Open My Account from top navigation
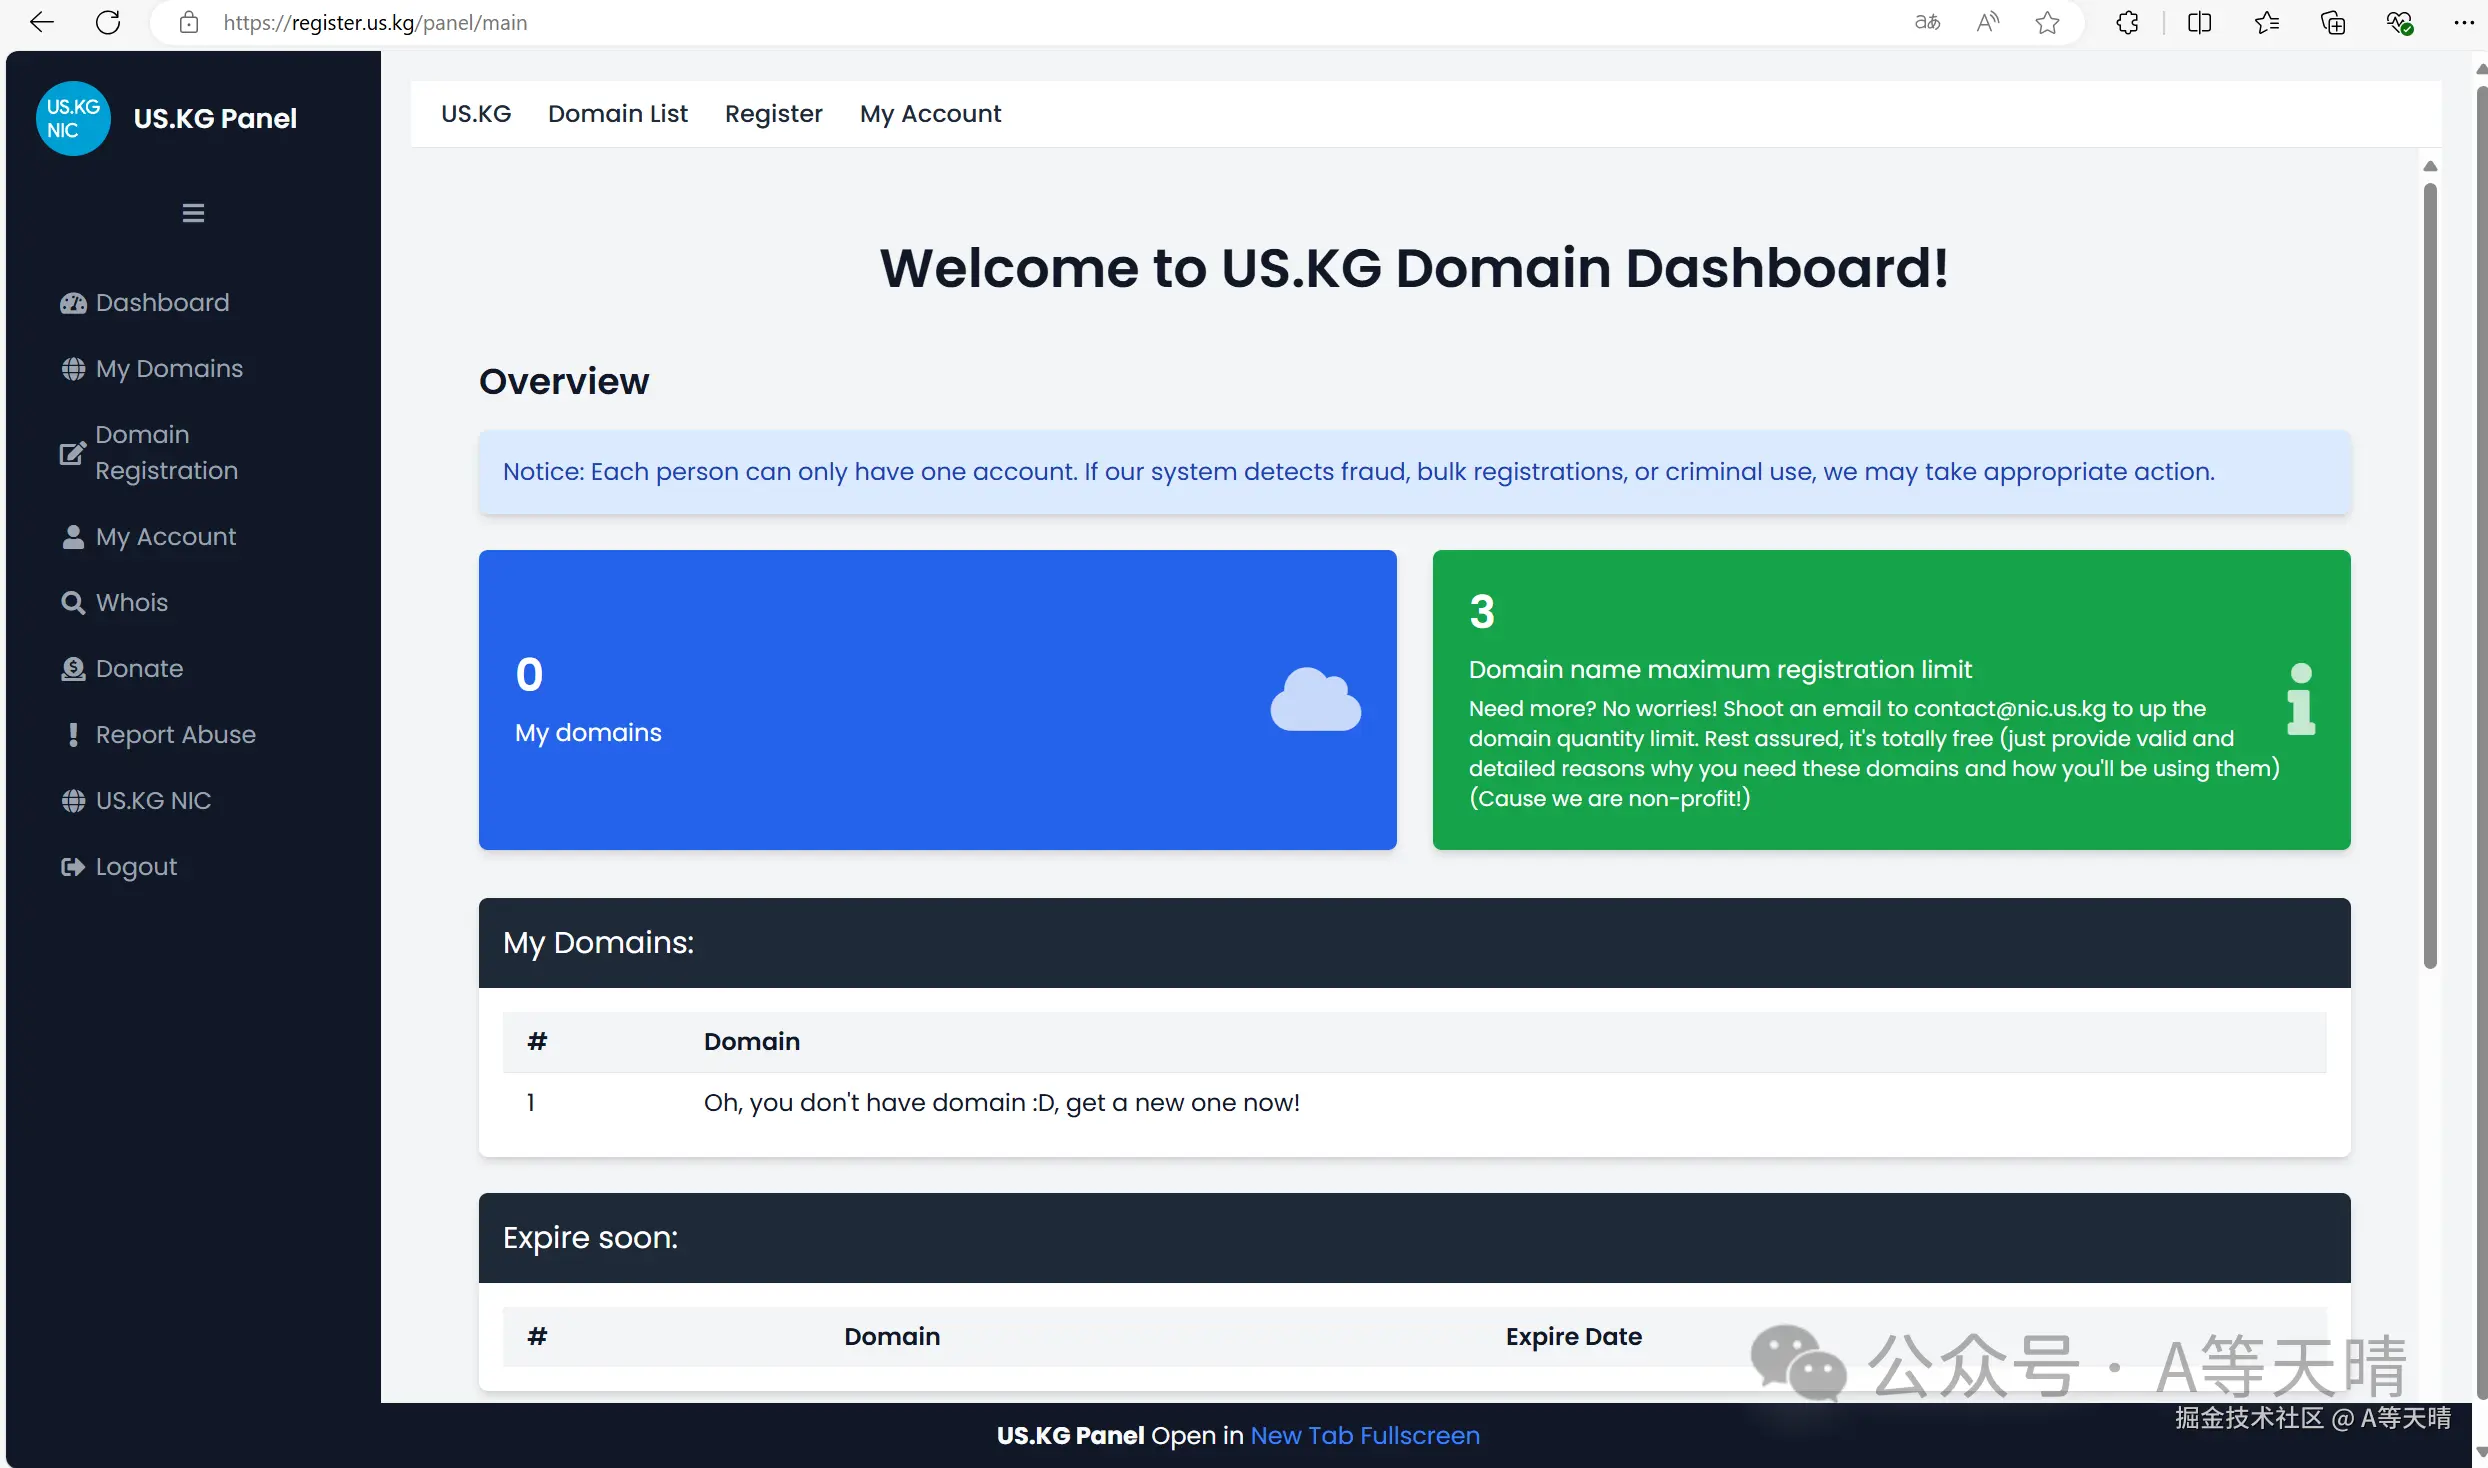 (930, 114)
